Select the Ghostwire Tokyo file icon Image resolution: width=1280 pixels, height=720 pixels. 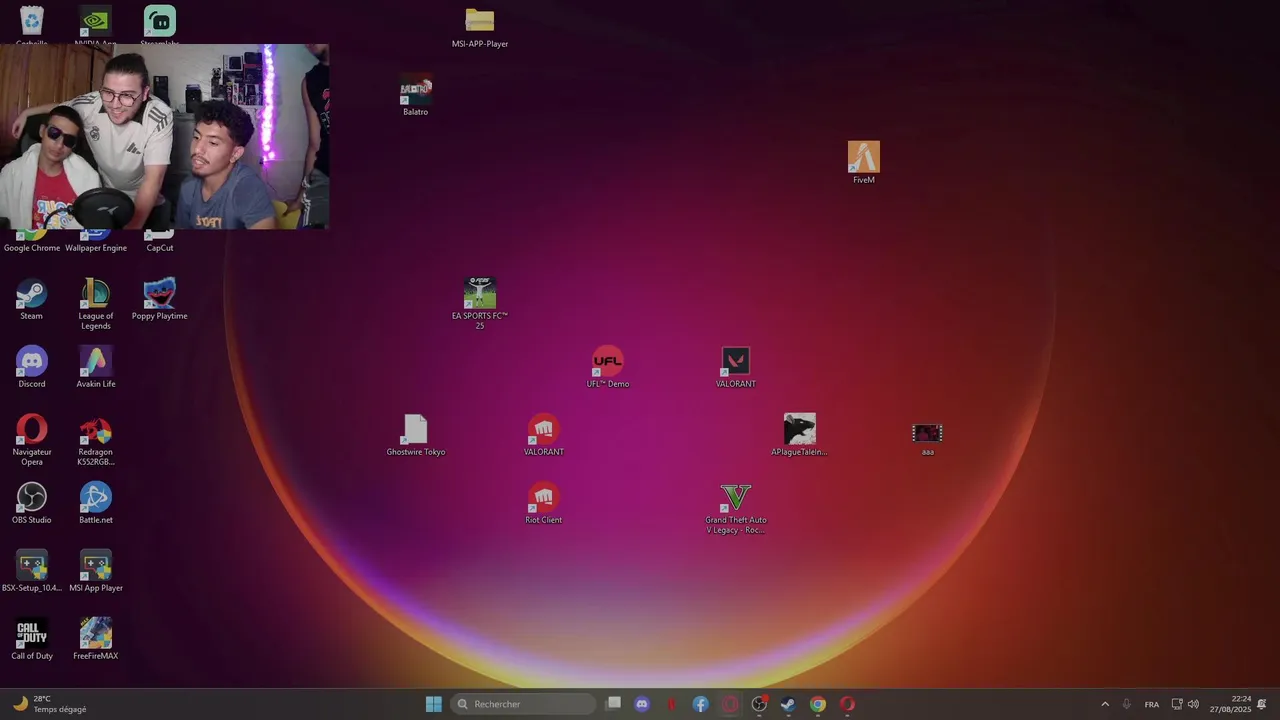416,435
